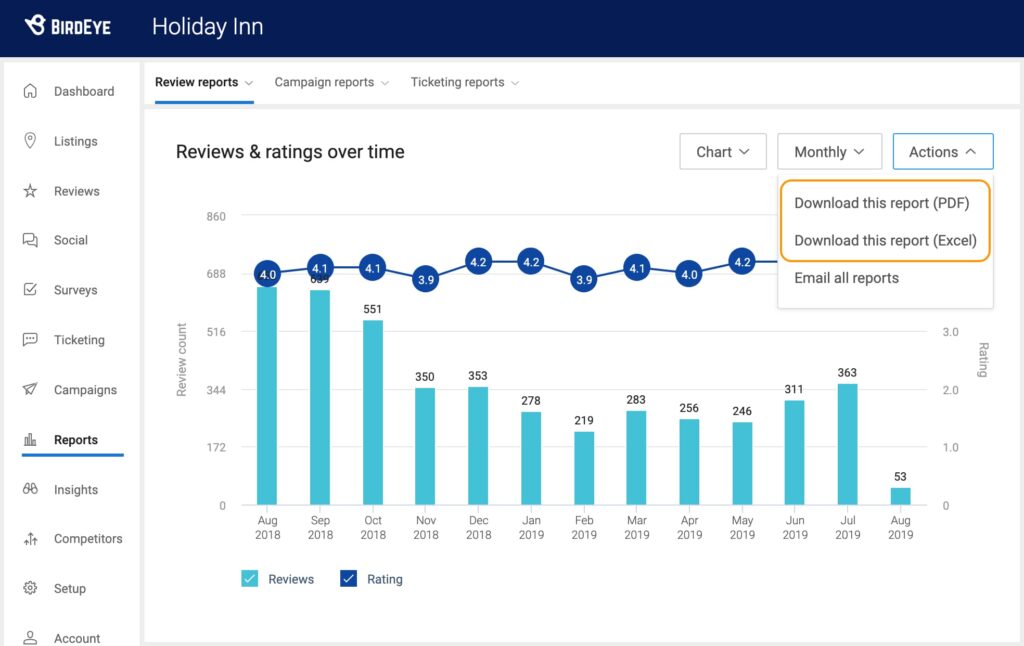Open Competitors in sidebar
Viewport: 1024px width, 646px height.
pyautogui.click(x=88, y=539)
